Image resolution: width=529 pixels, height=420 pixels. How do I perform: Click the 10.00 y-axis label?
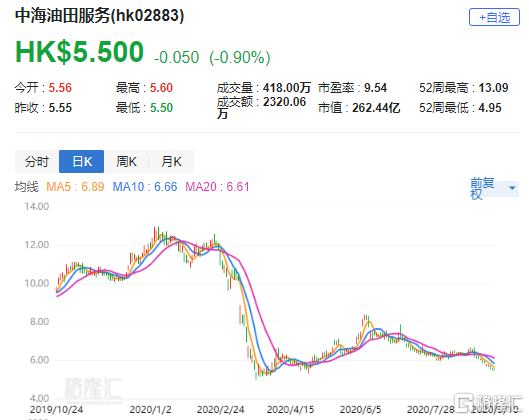36,283
